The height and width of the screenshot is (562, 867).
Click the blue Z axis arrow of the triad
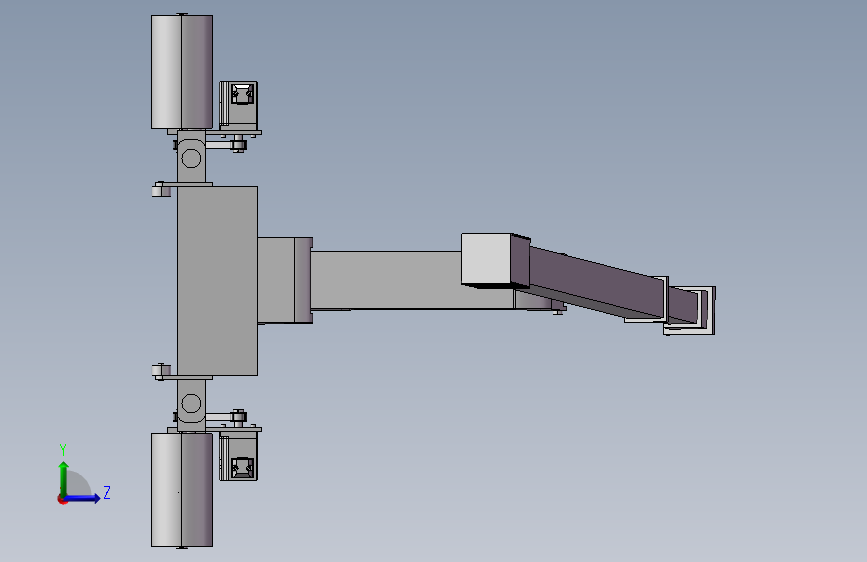tap(83, 498)
